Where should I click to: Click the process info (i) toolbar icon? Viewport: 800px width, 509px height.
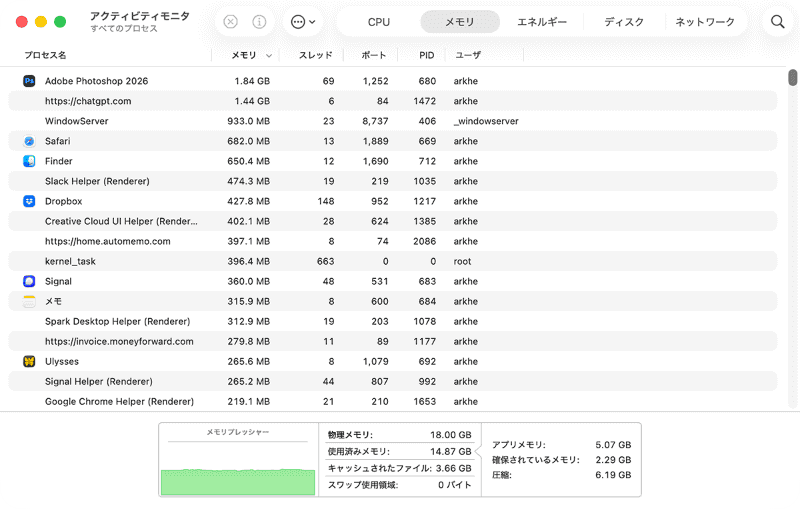[x=259, y=22]
